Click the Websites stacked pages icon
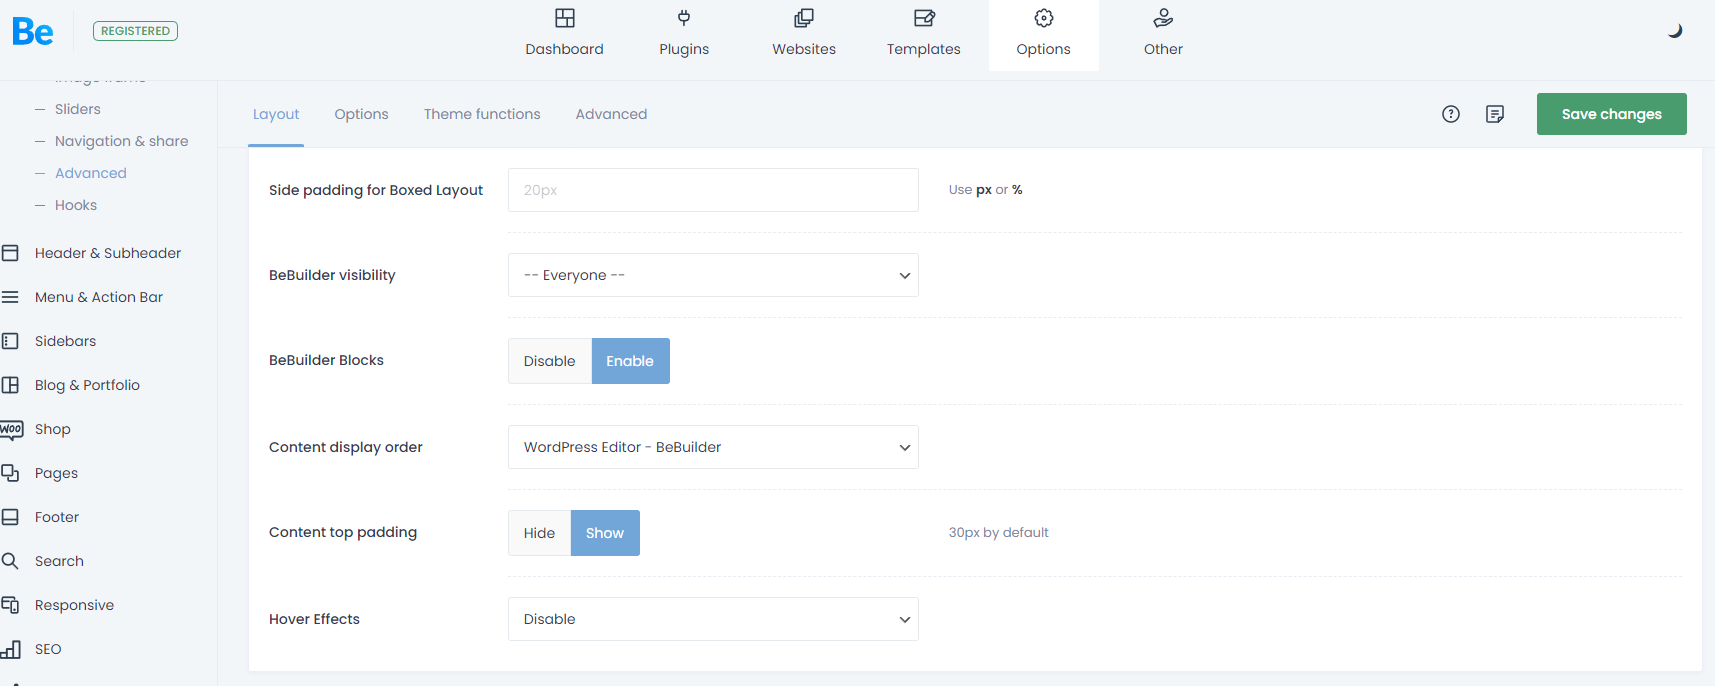 tap(804, 18)
